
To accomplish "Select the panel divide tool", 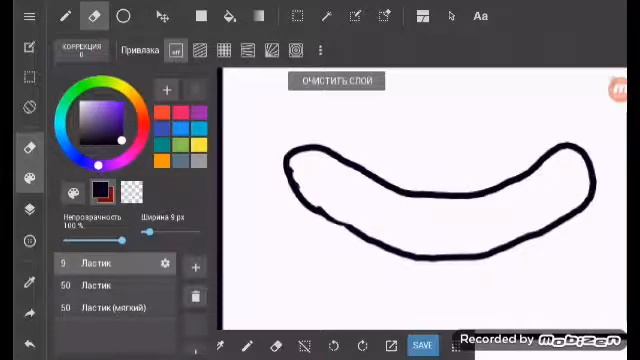I will pos(422,16).
